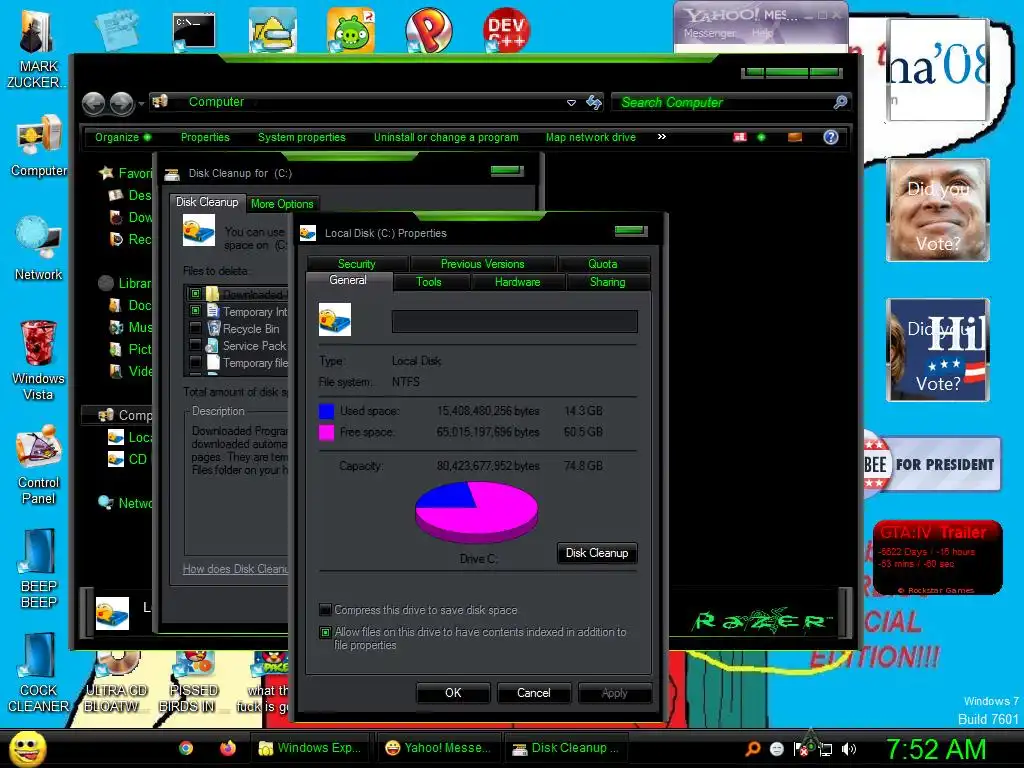This screenshot has width=1024, height=768.
Task: Click the magenta Free space color swatch
Action: point(327,432)
